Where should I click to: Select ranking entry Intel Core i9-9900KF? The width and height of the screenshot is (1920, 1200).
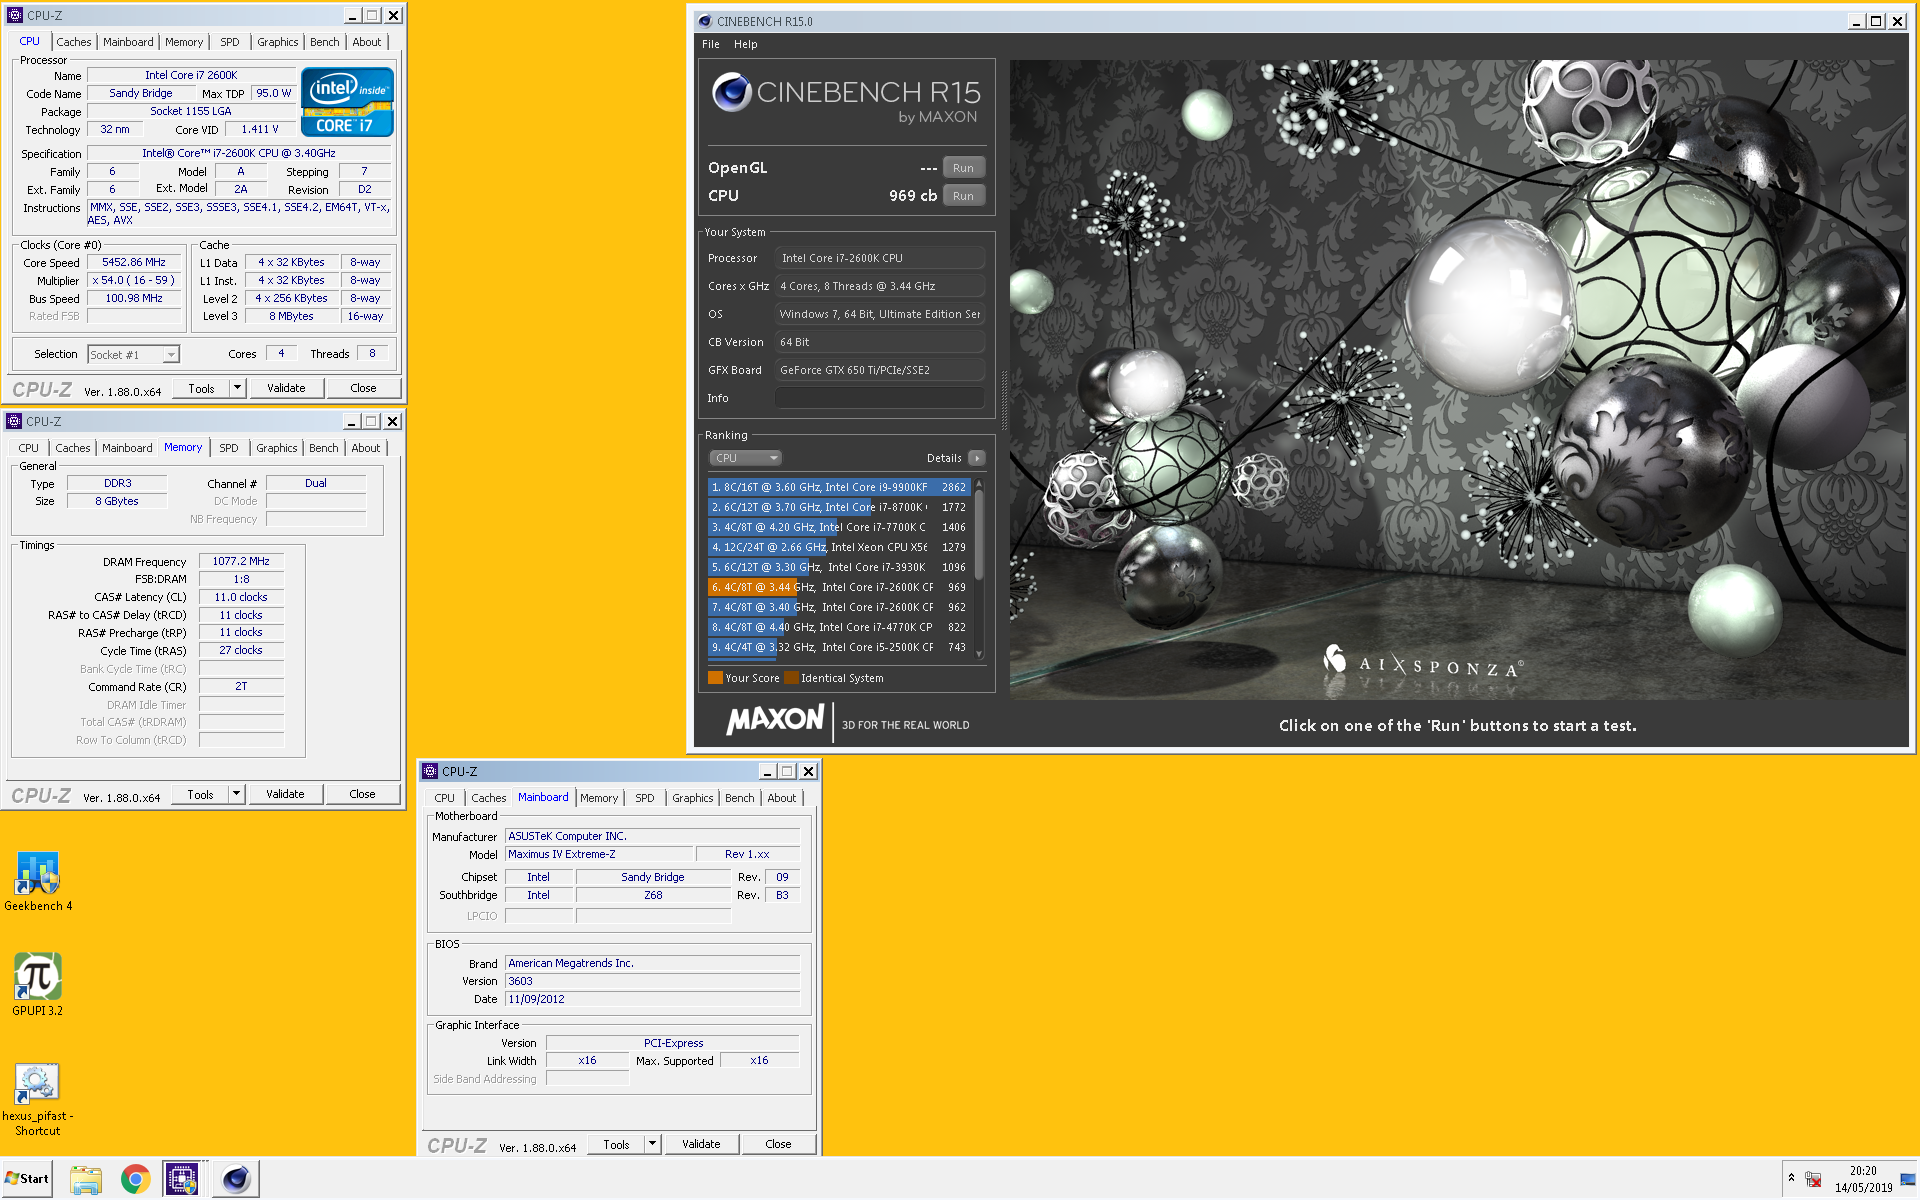pos(838,487)
